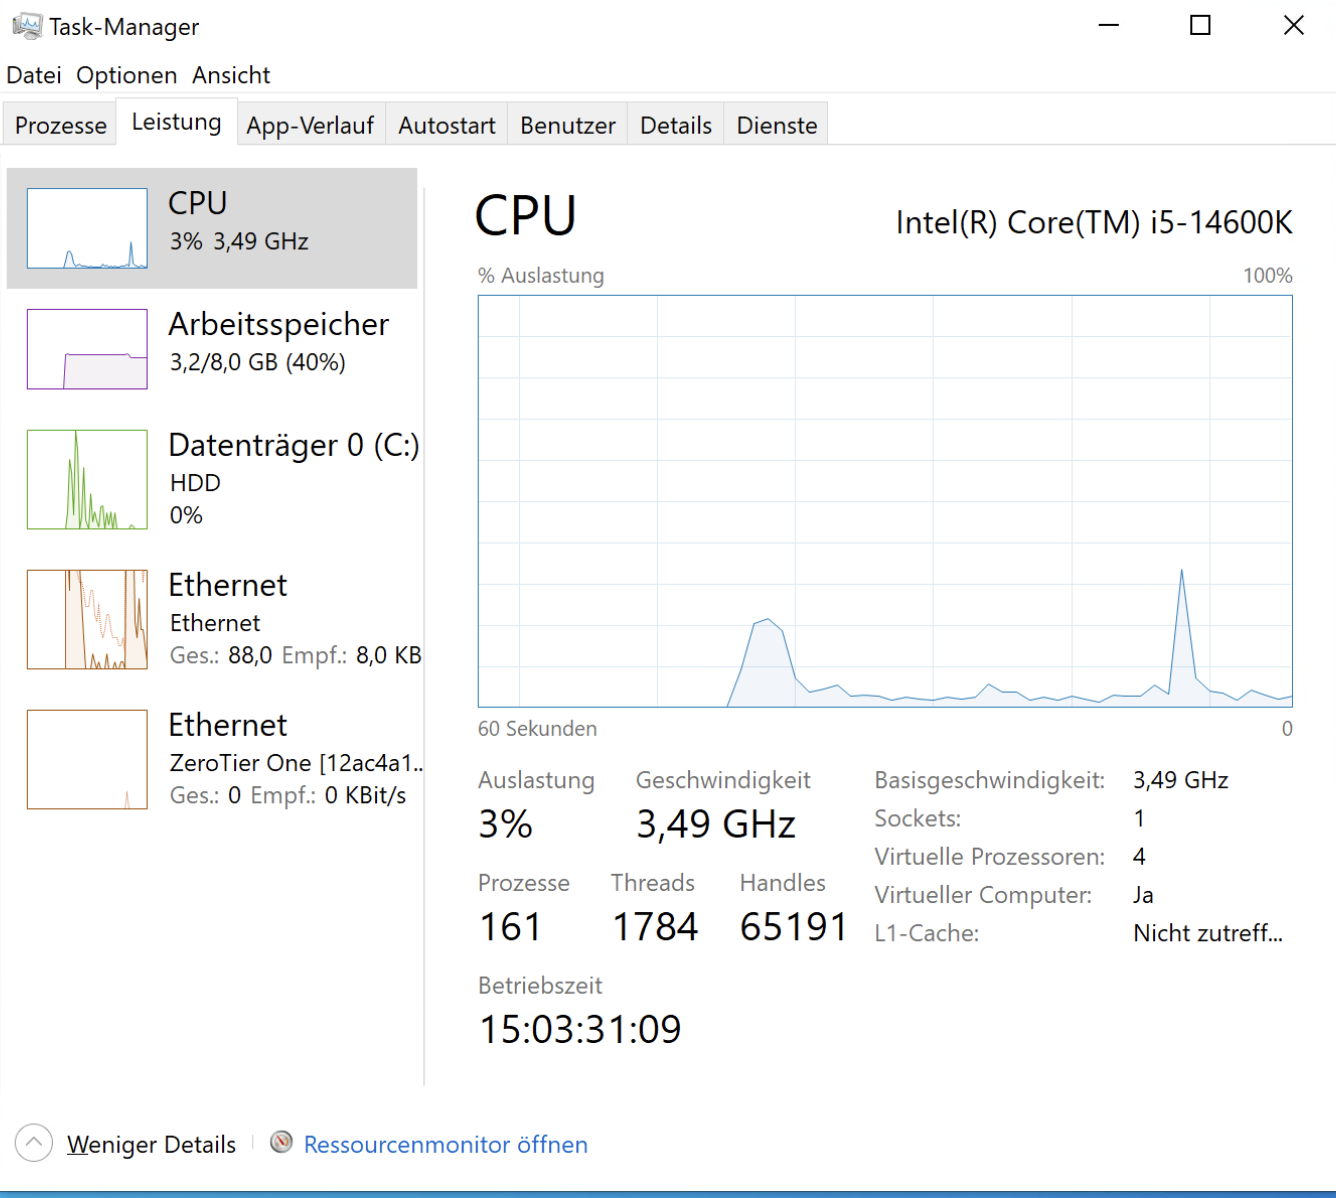1336x1198 pixels.
Task: Click the Auslastung 3% value
Action: coord(506,824)
